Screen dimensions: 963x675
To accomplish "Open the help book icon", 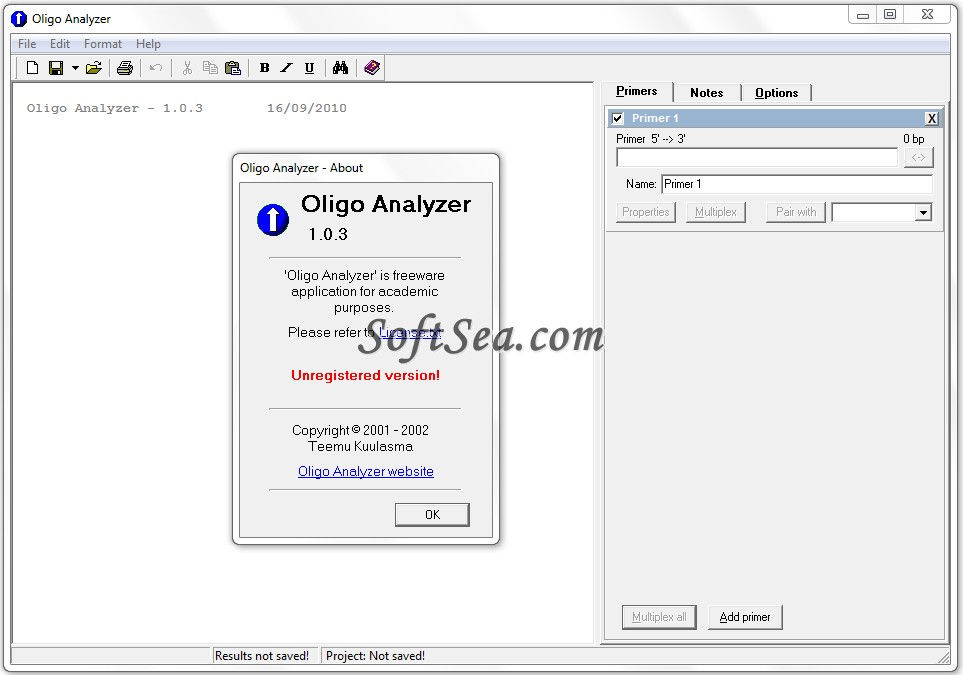I will tap(372, 68).
